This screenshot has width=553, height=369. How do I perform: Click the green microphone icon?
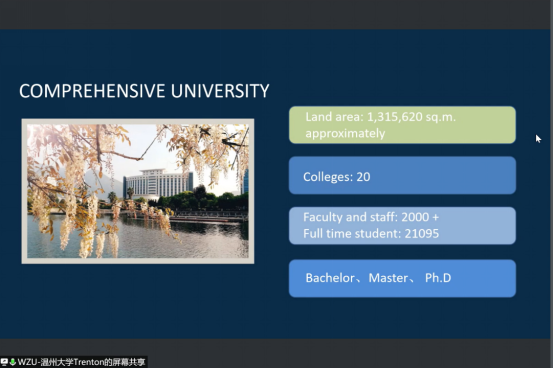12,362
